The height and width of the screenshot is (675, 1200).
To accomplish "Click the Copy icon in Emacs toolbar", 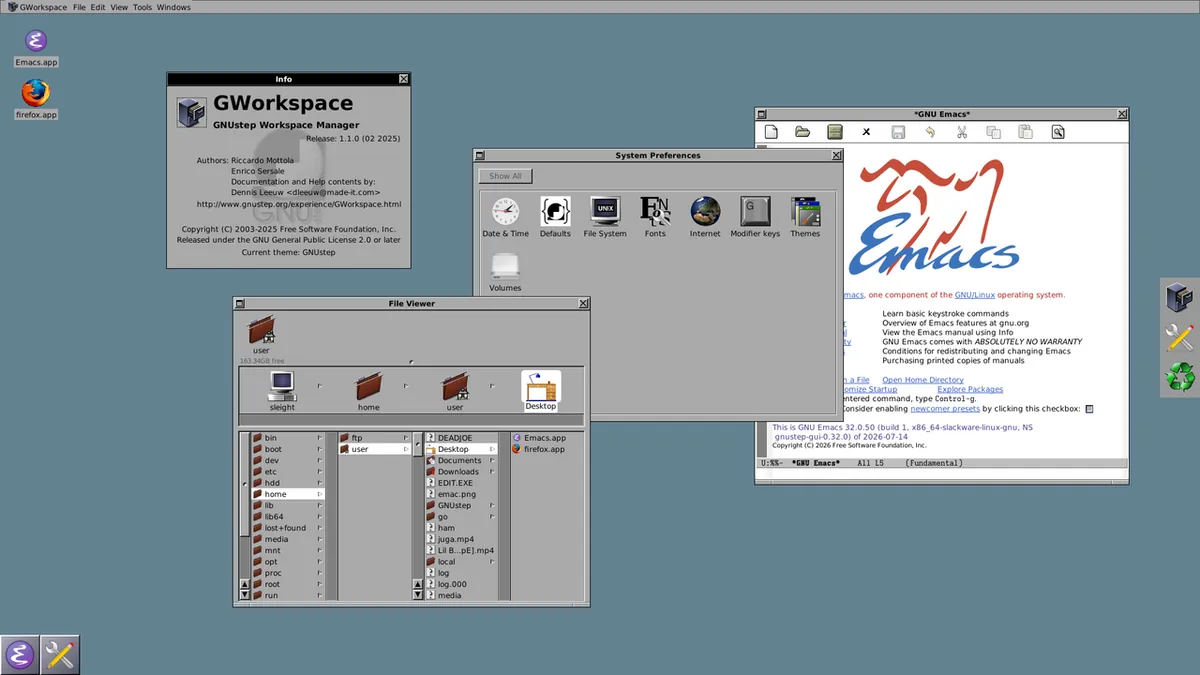I will [x=993, y=132].
